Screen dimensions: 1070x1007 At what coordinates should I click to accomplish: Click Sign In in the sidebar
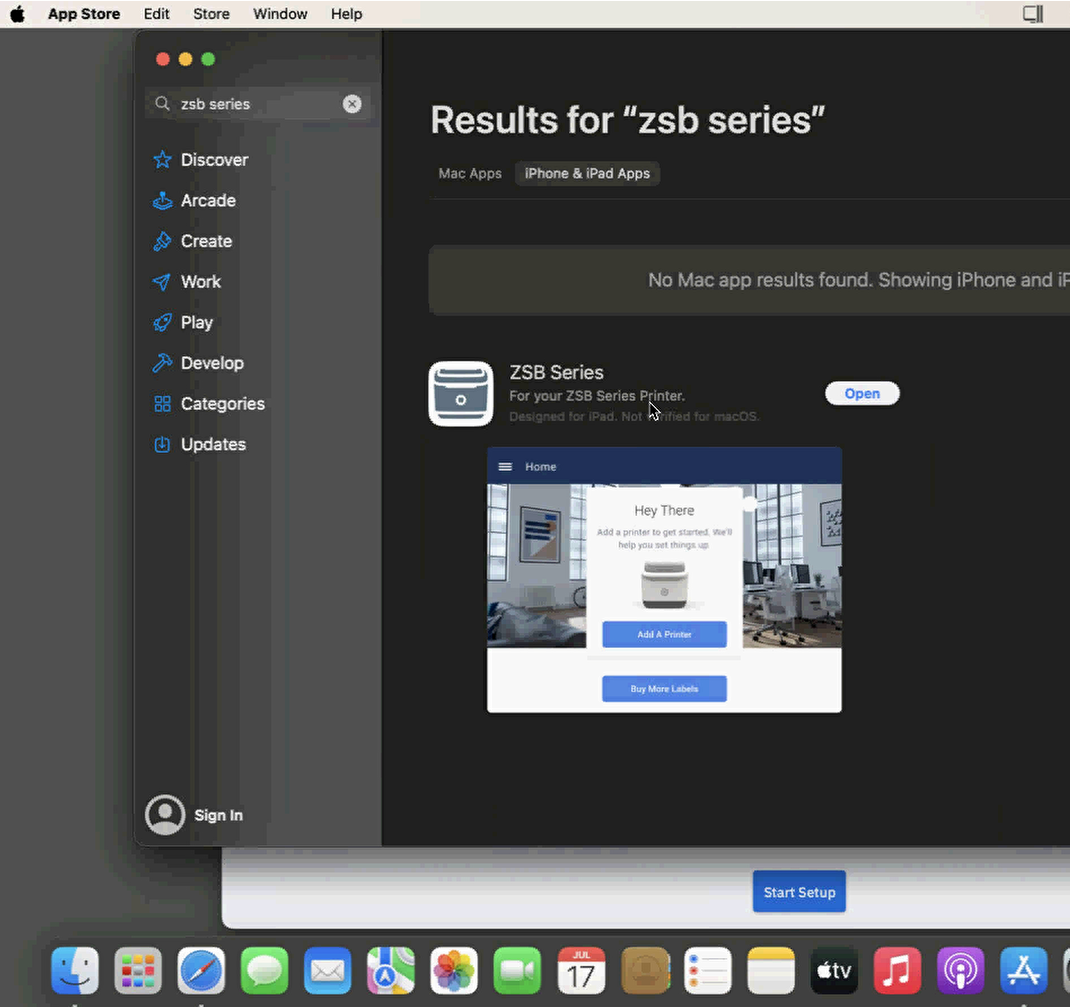click(x=218, y=815)
